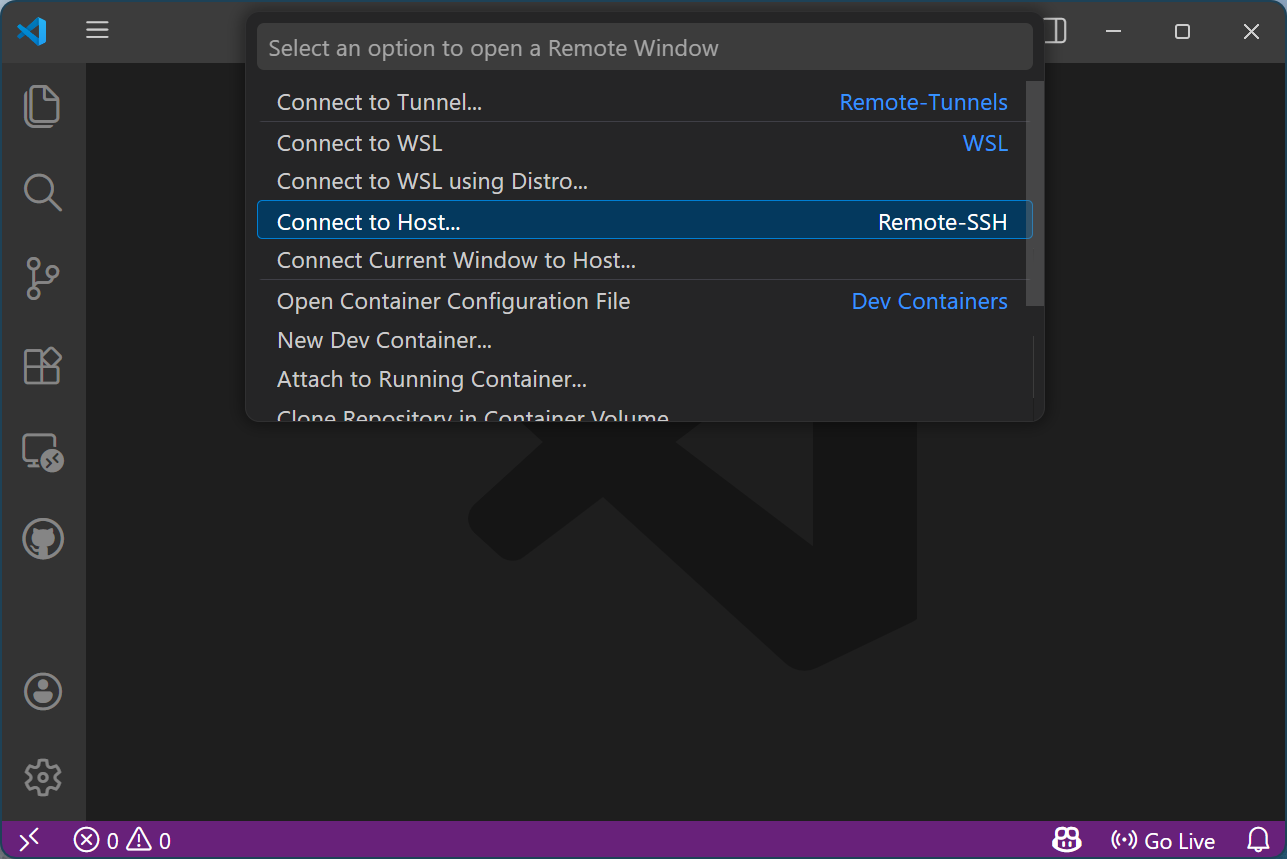The height and width of the screenshot is (859, 1287).
Task: Open the Remote Explorer view
Action: [x=42, y=453]
